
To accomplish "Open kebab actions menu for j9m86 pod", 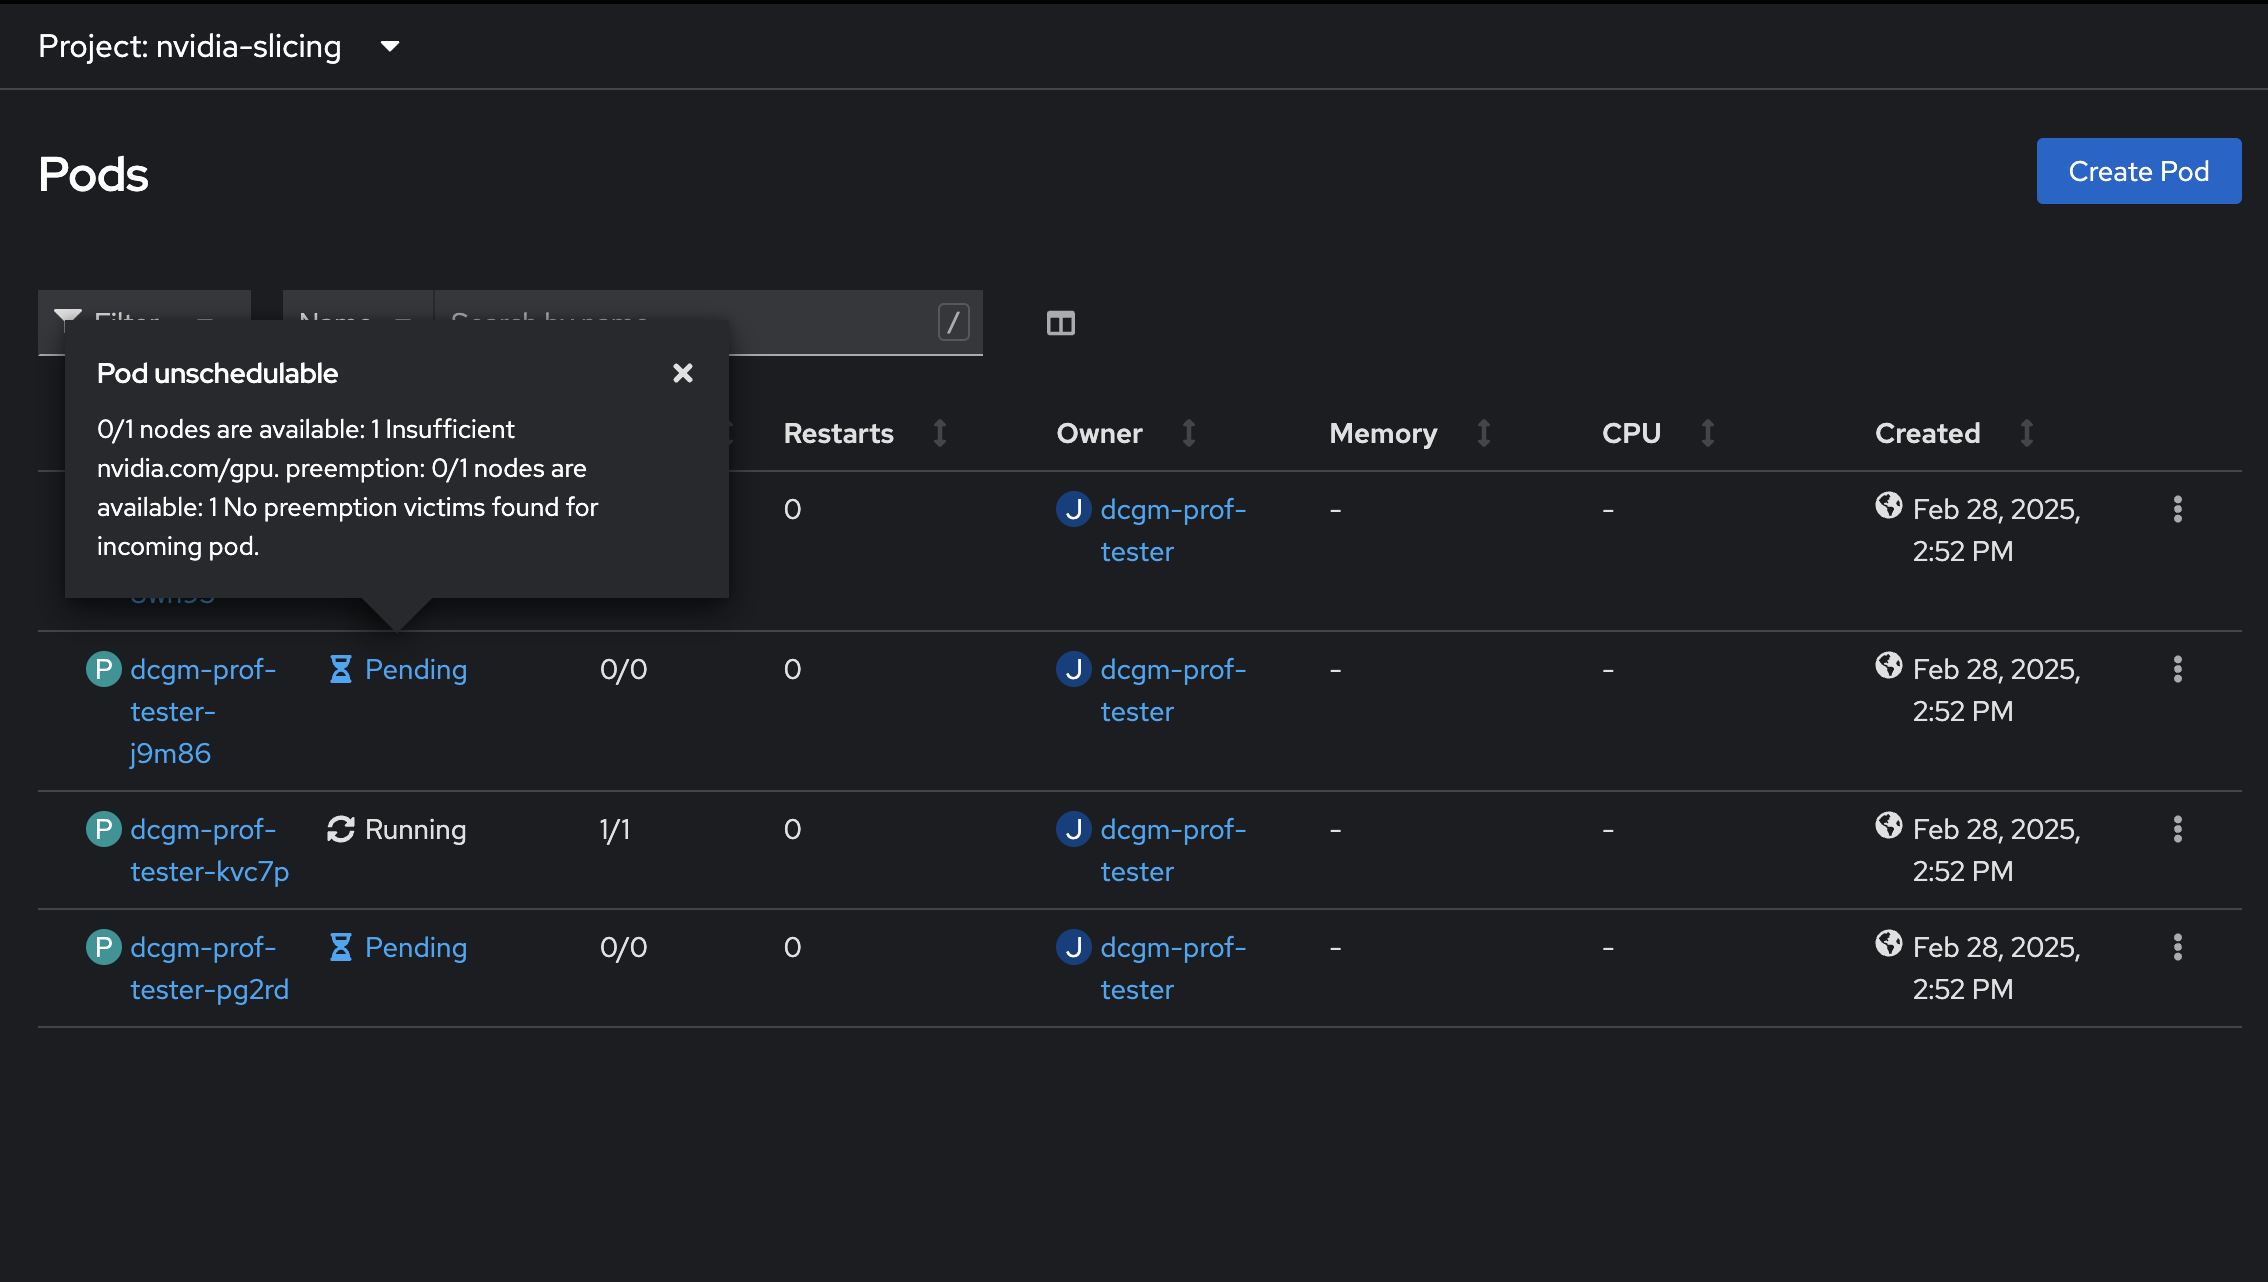I will click(x=2178, y=669).
